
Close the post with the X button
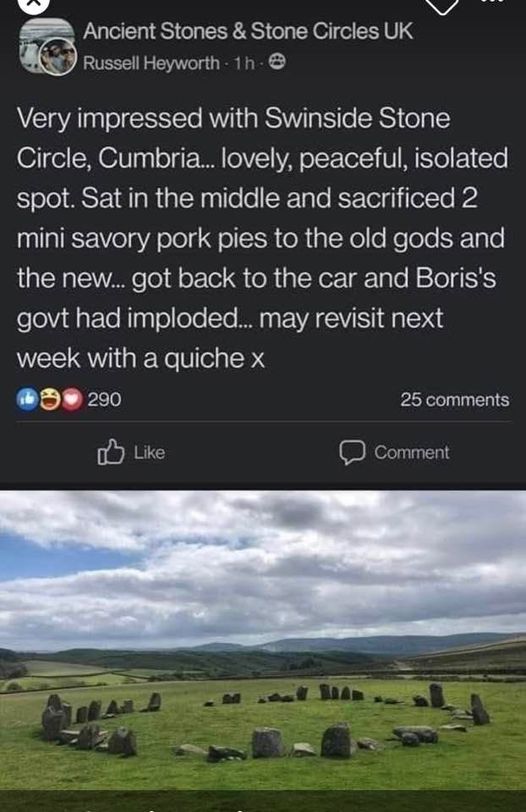click(34, 5)
